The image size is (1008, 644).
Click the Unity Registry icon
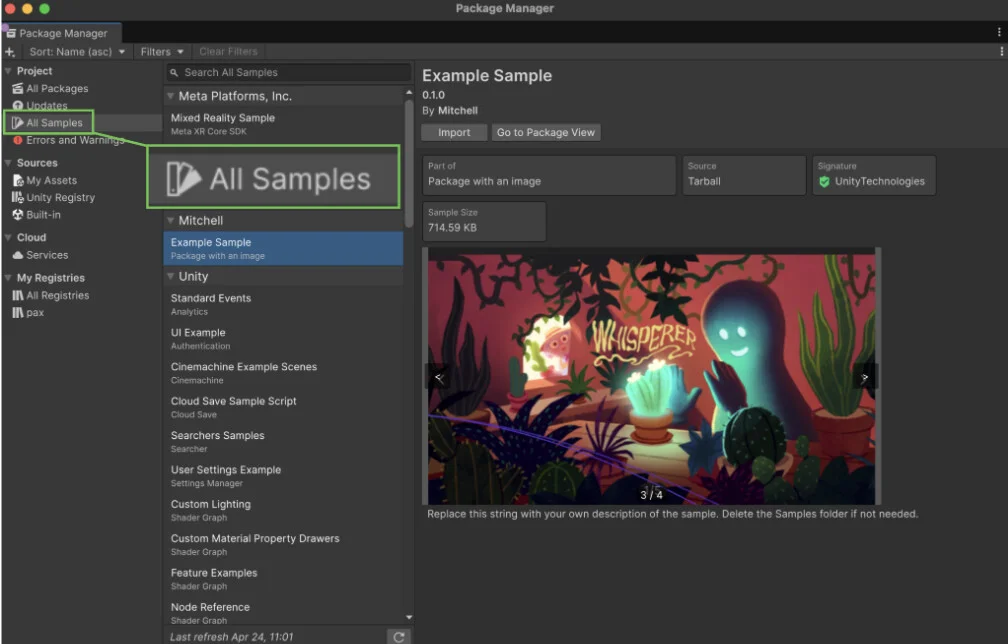click(x=18, y=197)
